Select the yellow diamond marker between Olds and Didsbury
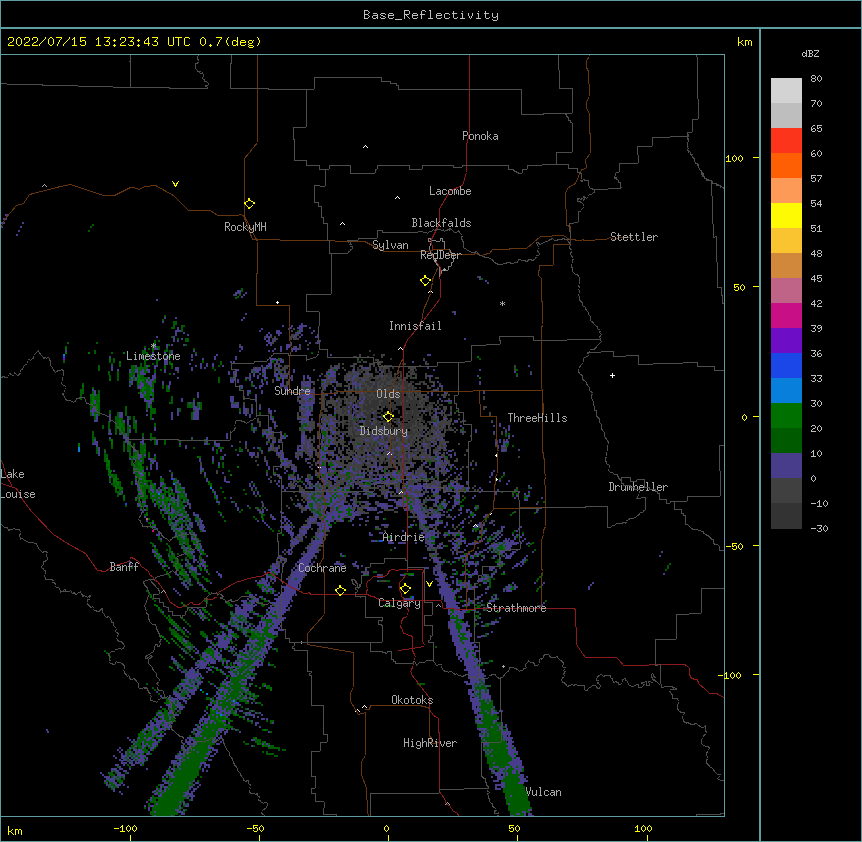Screen dimensions: 862x842 point(388,416)
